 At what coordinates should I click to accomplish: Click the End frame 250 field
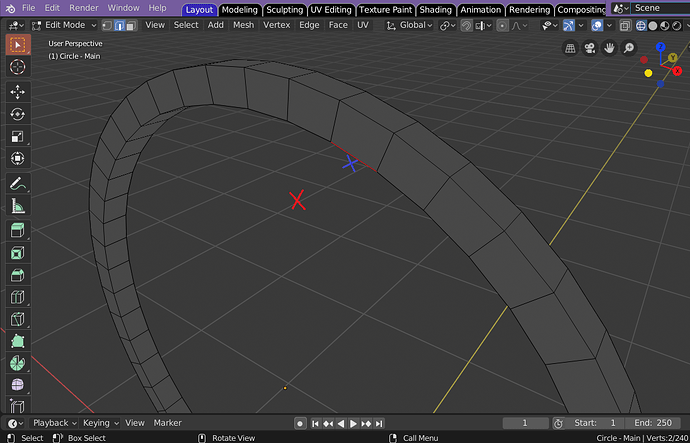[653, 423]
